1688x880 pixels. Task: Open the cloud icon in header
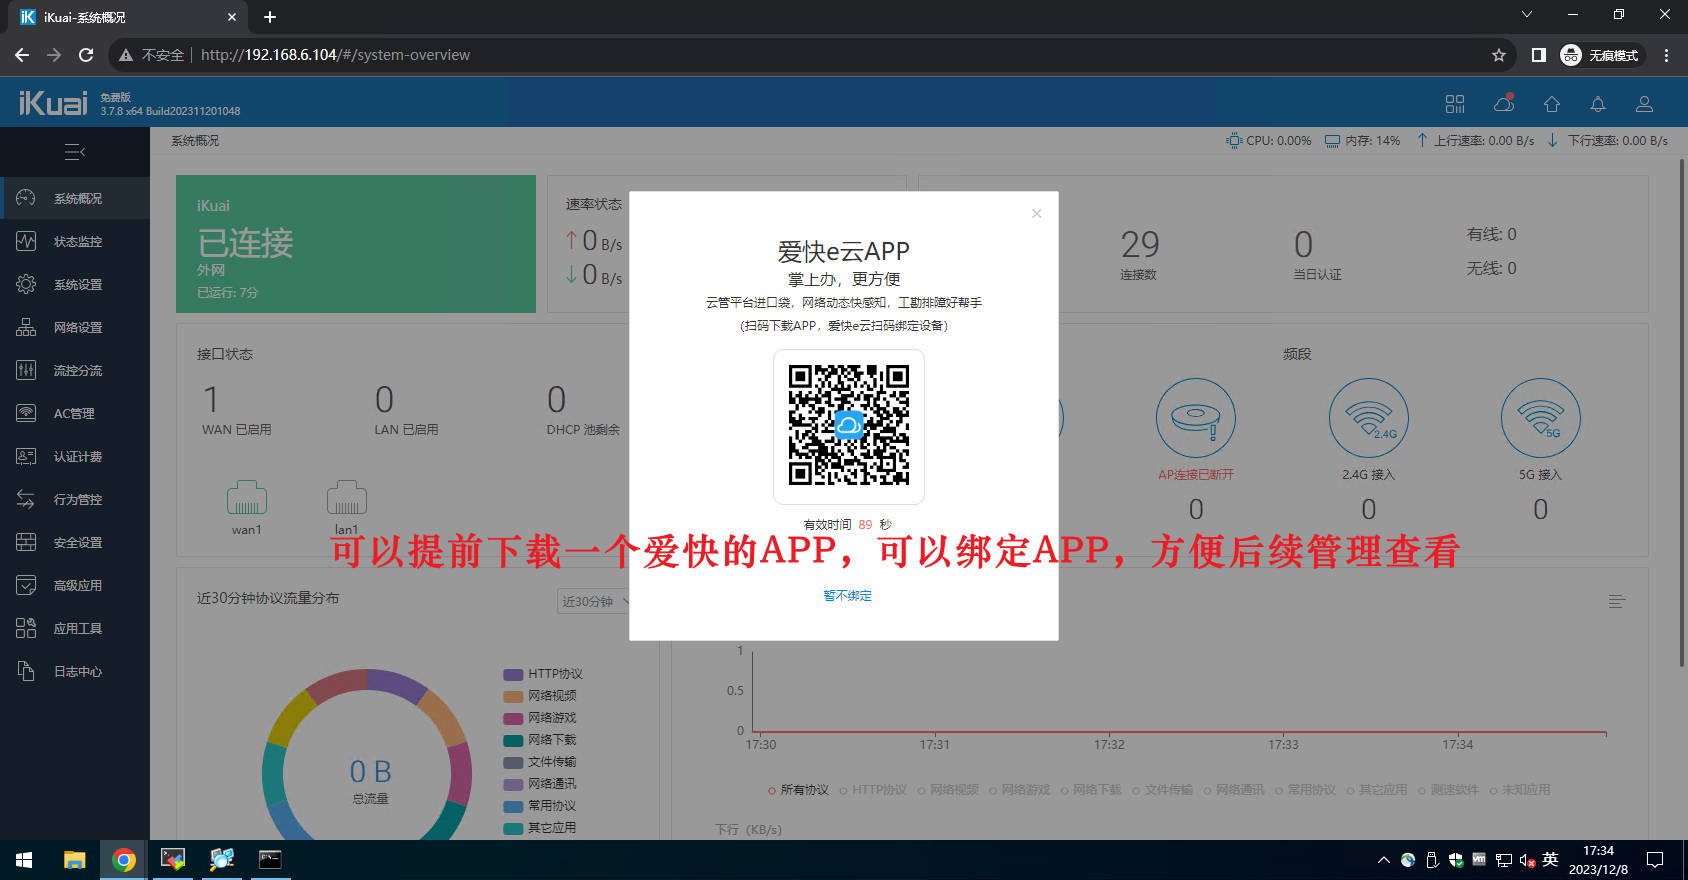pyautogui.click(x=1504, y=103)
